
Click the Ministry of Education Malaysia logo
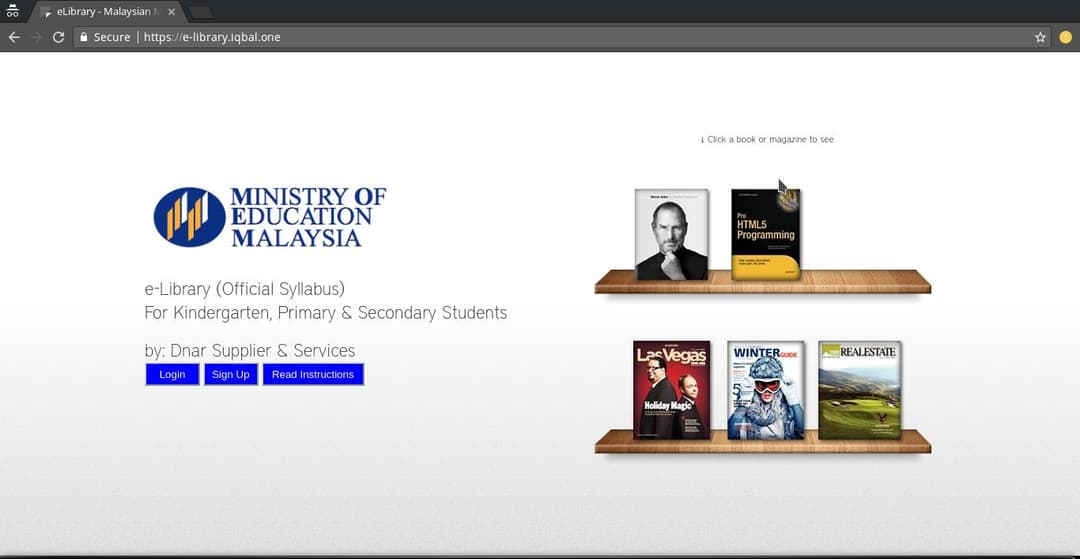coord(270,217)
